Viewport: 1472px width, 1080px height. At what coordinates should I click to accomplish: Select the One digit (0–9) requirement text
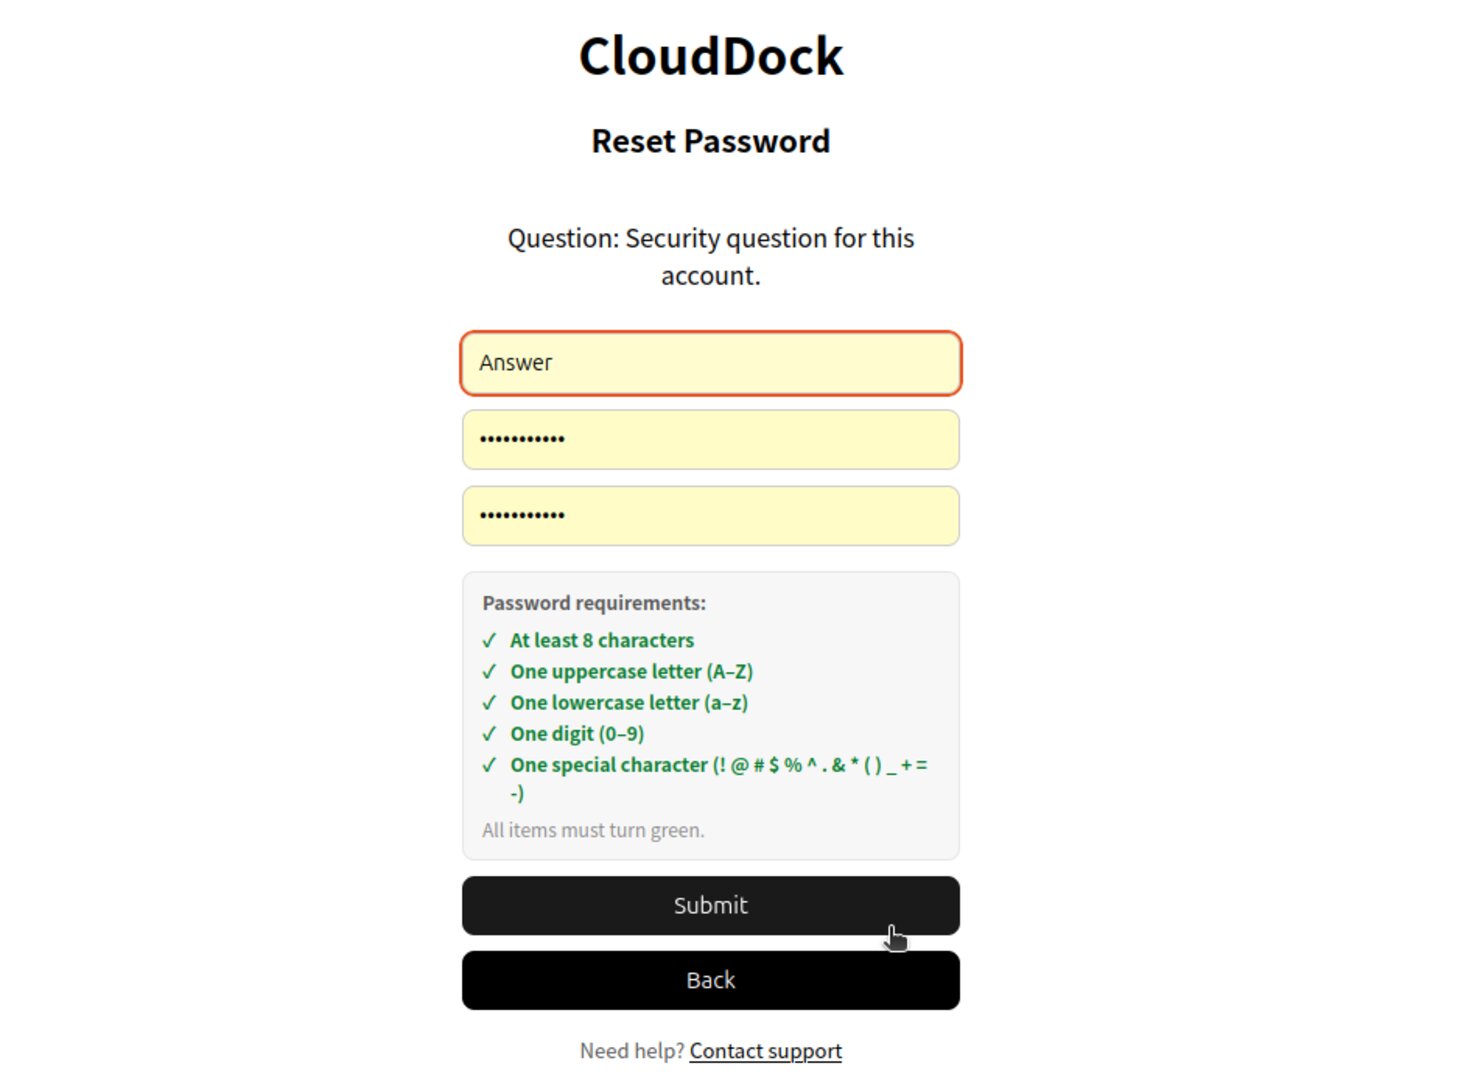point(577,734)
